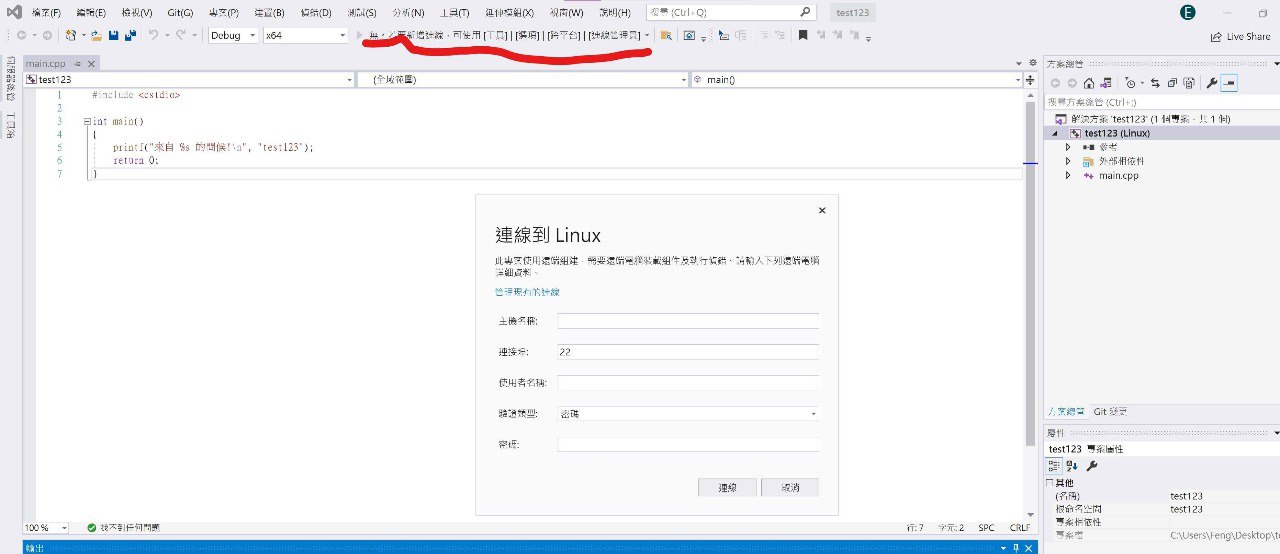This screenshot has width=1280, height=554.
Task: Click the wrench properties icon in Solution Explorer
Action: click(1212, 83)
